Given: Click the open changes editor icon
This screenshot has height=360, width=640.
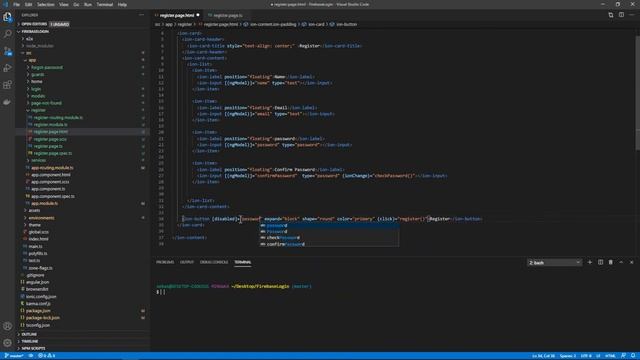Looking at the screenshot, I should pos(611,15).
